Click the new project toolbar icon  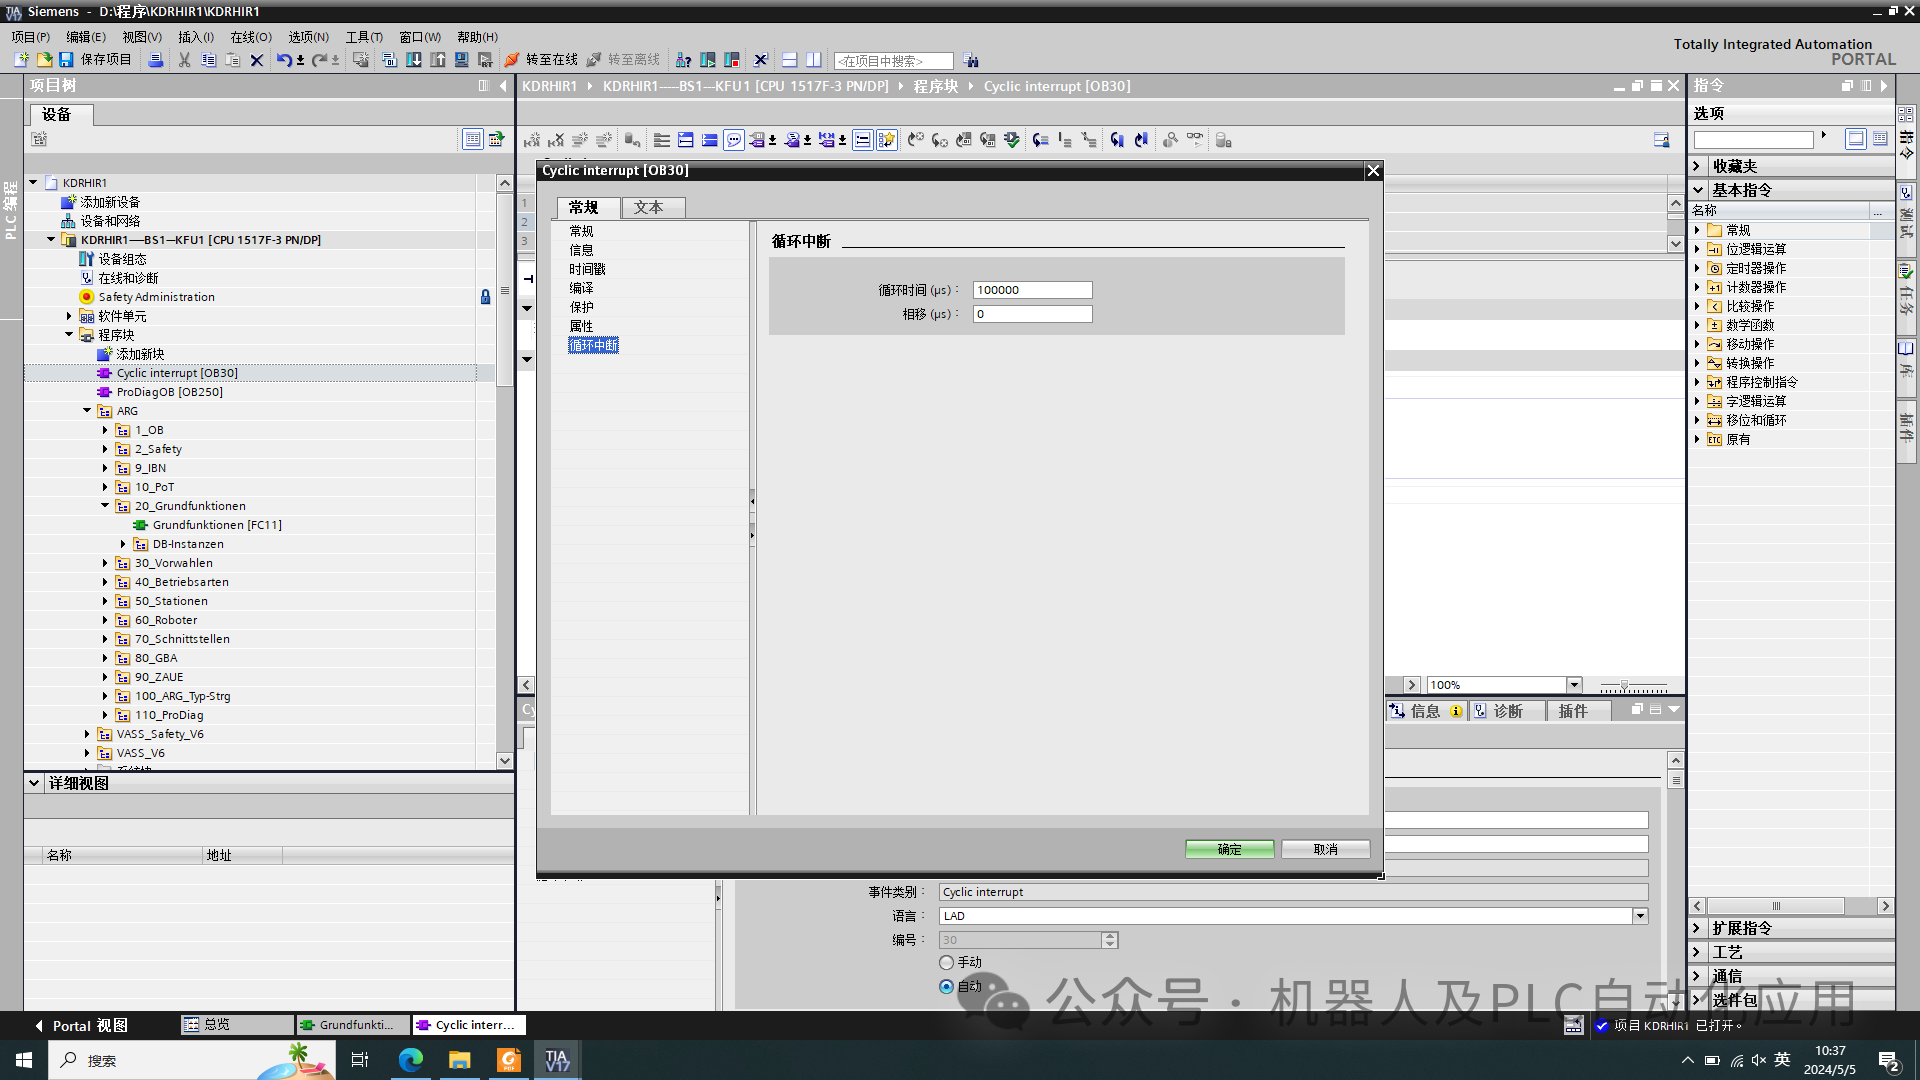[x=21, y=60]
